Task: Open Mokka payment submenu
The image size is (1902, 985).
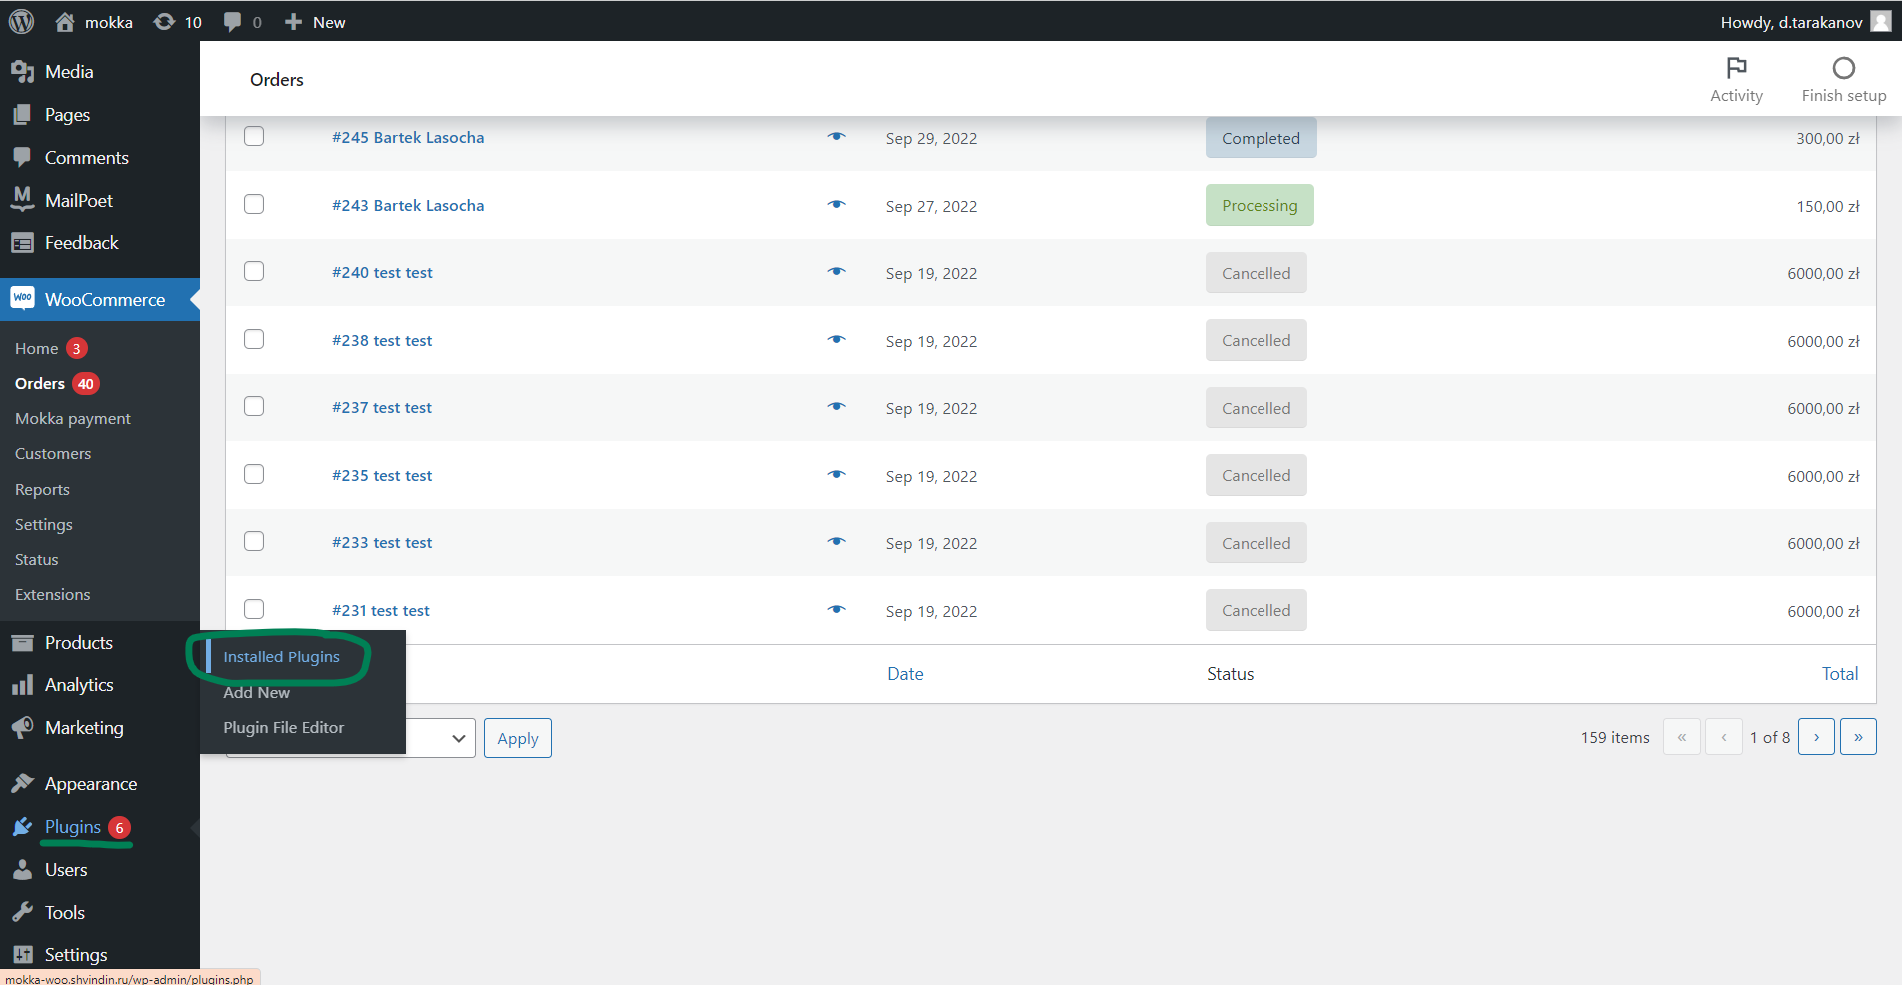Action: [72, 418]
